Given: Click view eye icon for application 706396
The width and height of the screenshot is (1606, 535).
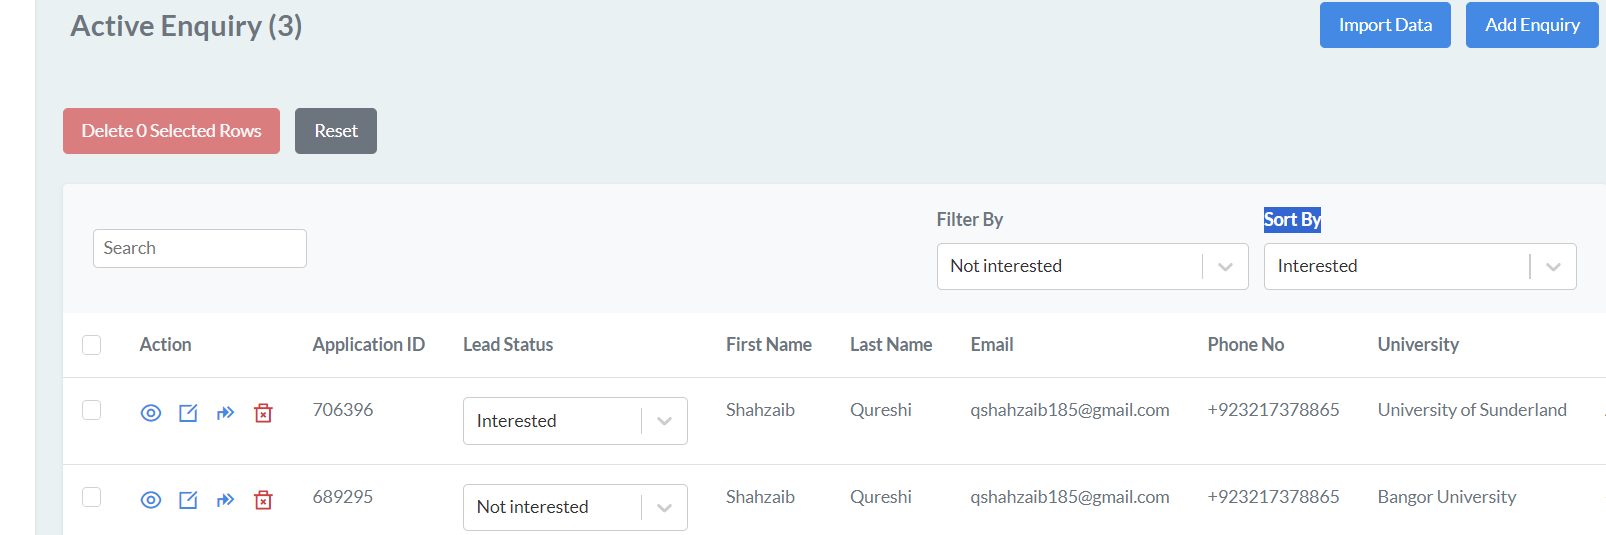Looking at the screenshot, I should pos(151,413).
